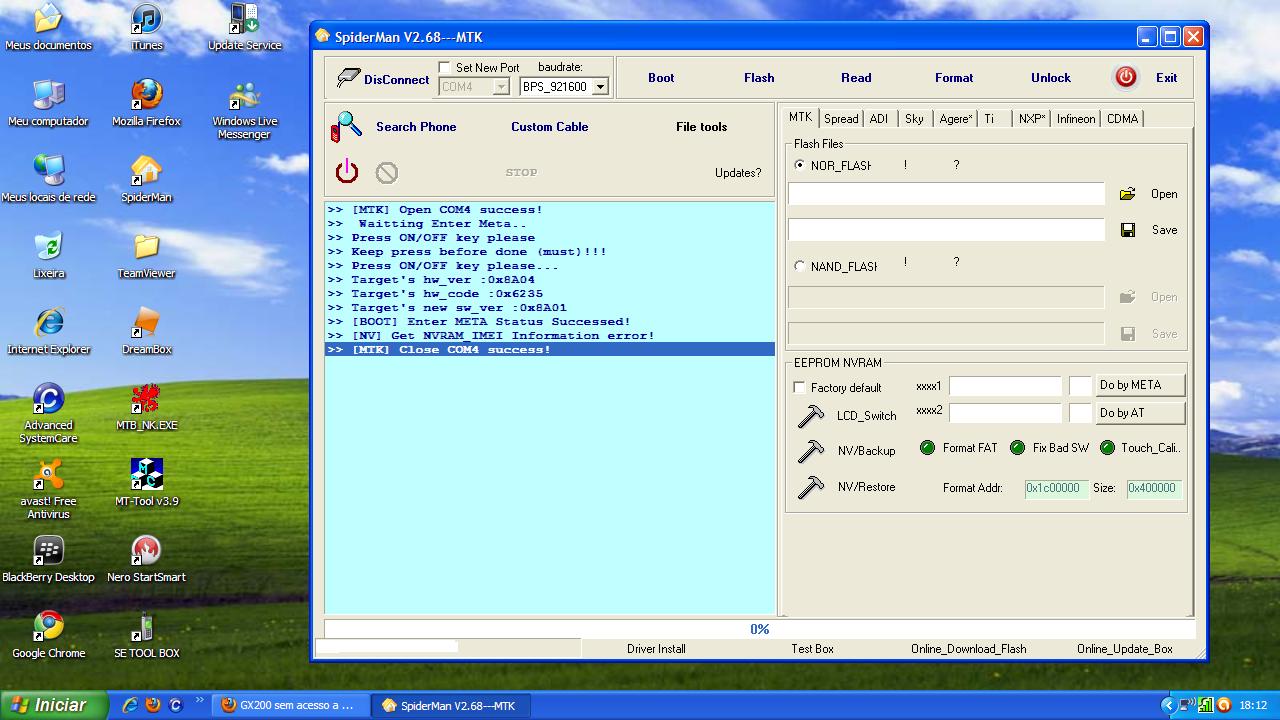Image resolution: width=1280 pixels, height=720 pixels.
Task: Click the Size 0x400000 field
Action: 1154,488
